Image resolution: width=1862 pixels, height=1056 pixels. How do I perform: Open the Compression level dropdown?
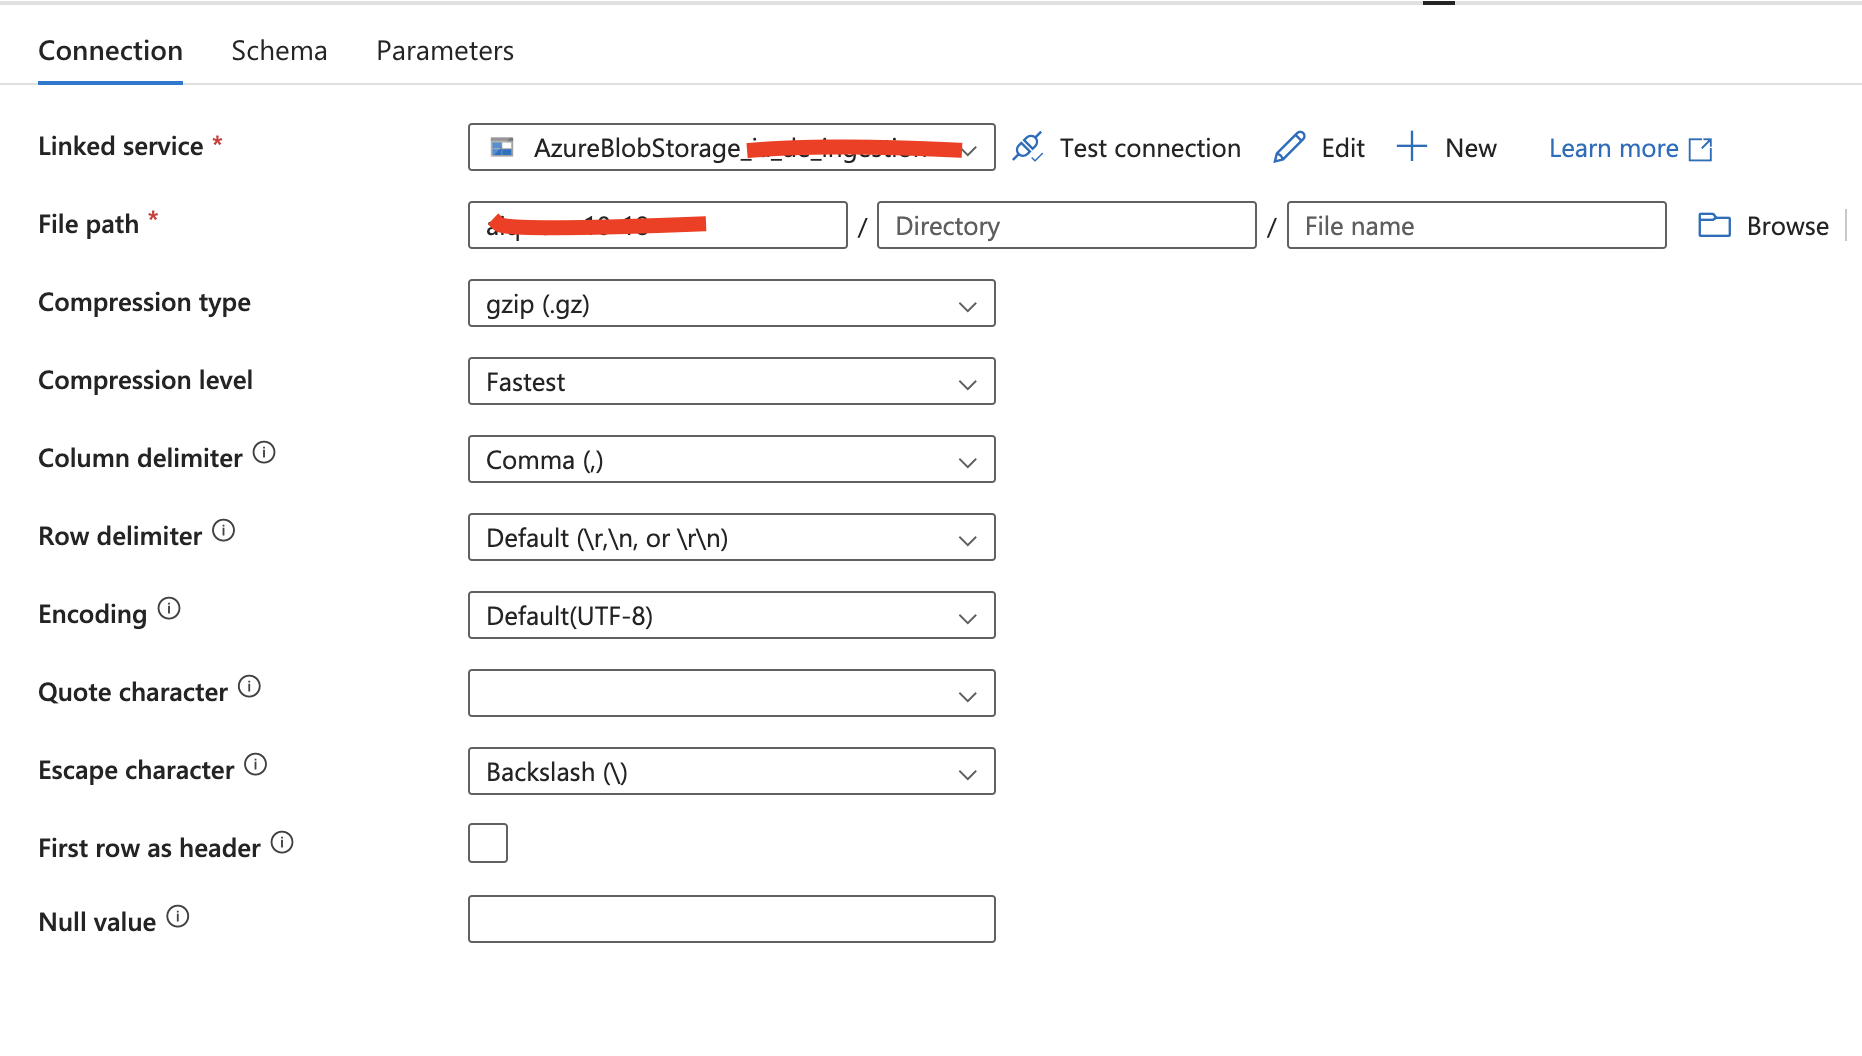coord(731,381)
